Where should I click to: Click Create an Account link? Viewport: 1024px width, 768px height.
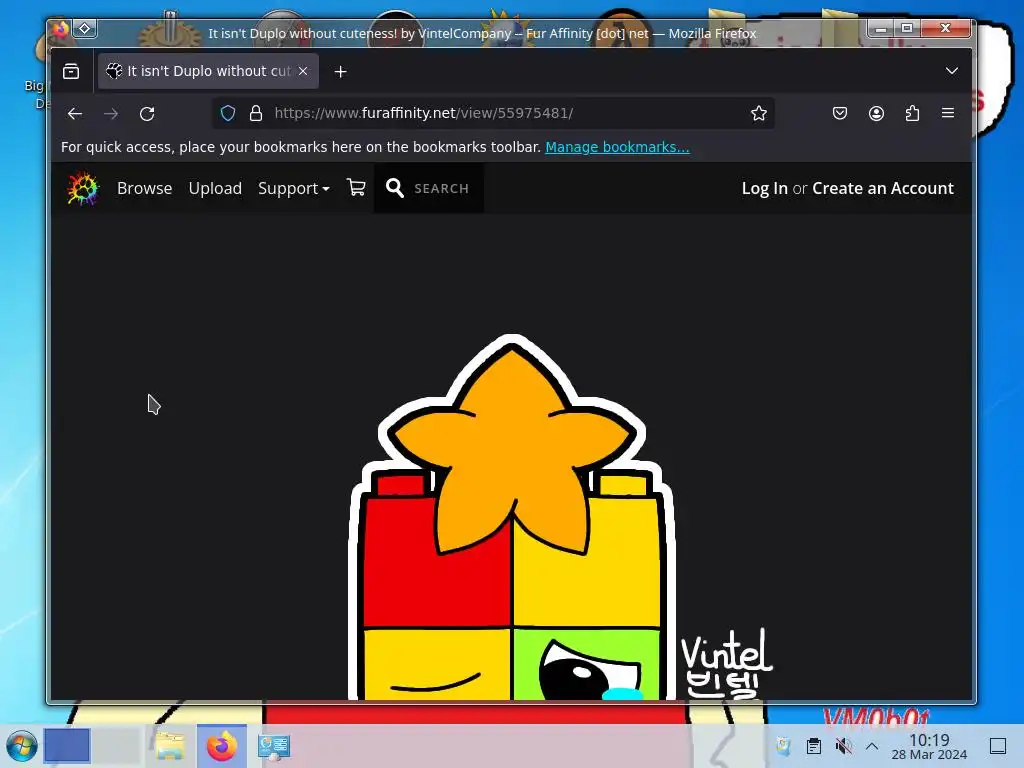coord(882,188)
